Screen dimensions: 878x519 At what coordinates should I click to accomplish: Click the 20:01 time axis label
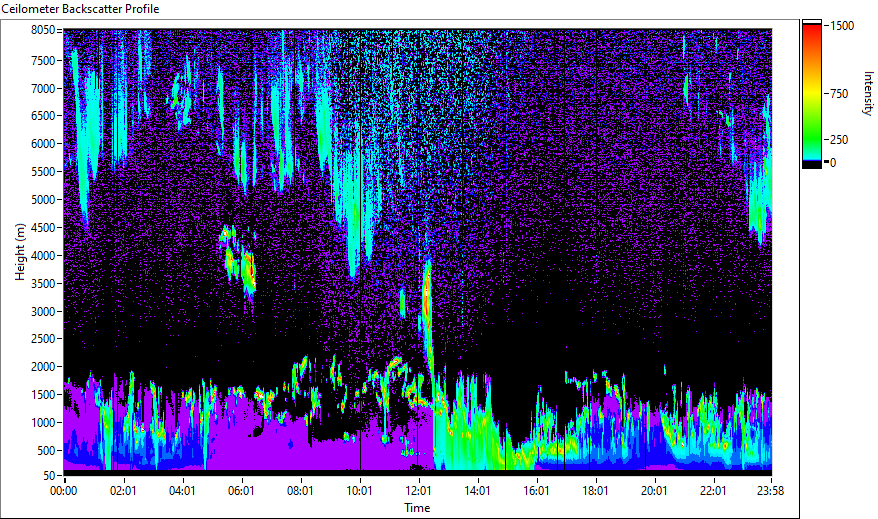[654, 491]
